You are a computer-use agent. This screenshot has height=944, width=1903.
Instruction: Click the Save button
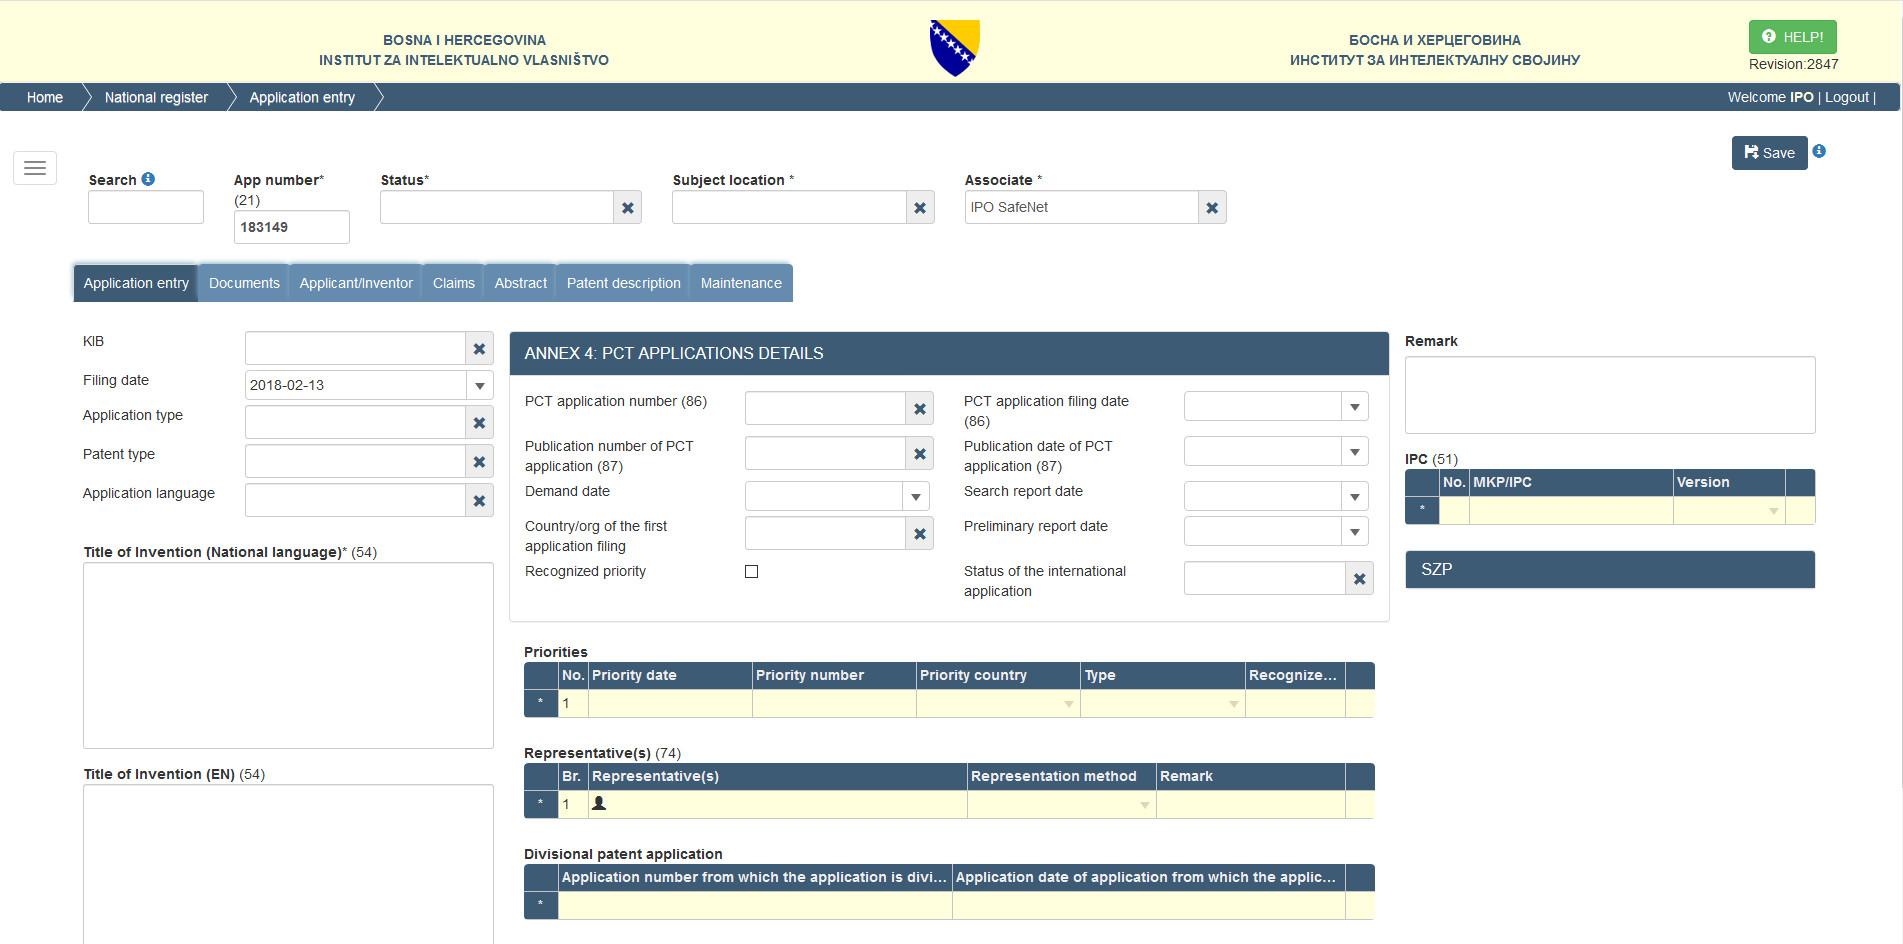point(1769,153)
